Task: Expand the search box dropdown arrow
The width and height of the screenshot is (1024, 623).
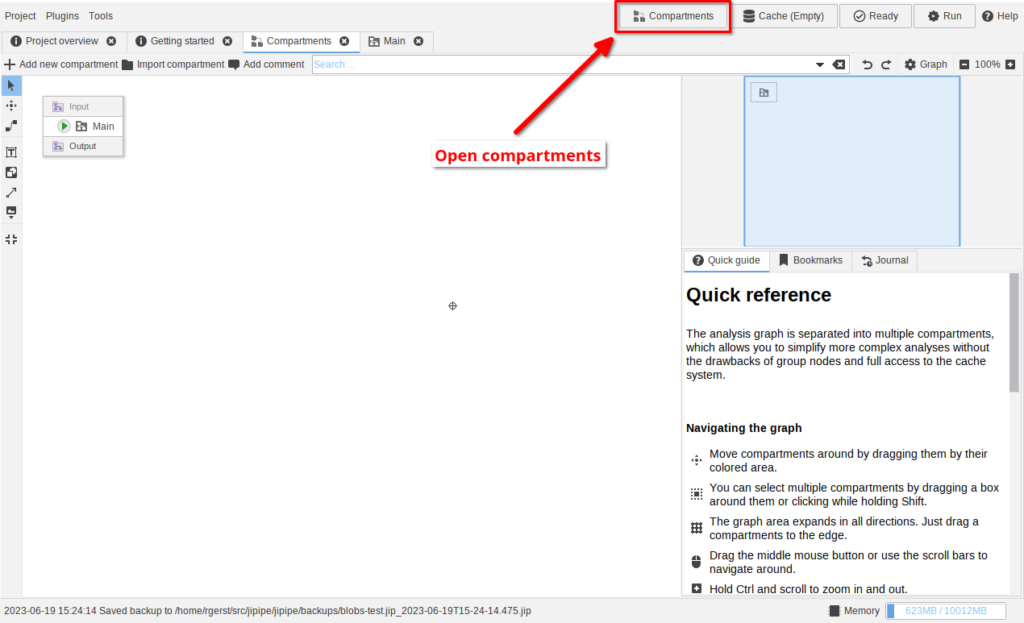Action: pos(821,65)
